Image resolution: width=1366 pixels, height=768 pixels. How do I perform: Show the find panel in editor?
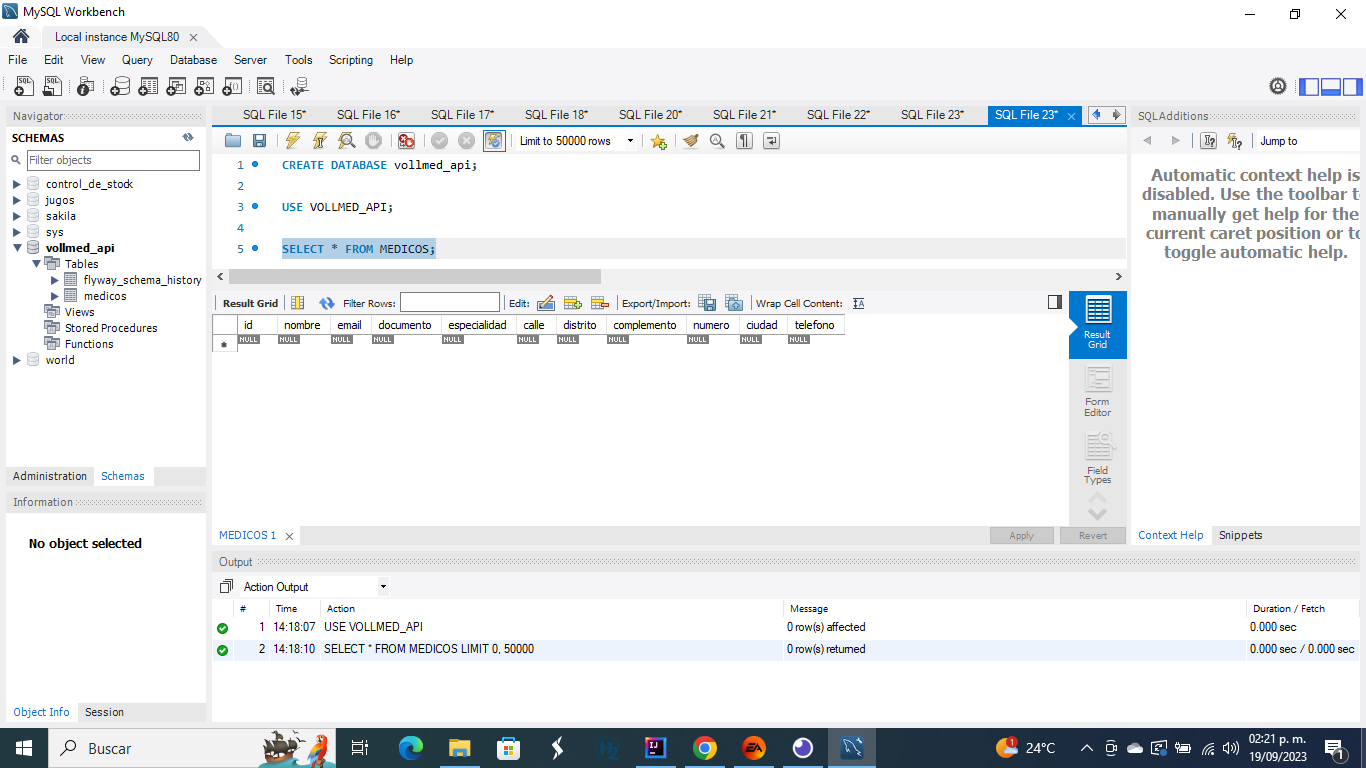click(717, 141)
